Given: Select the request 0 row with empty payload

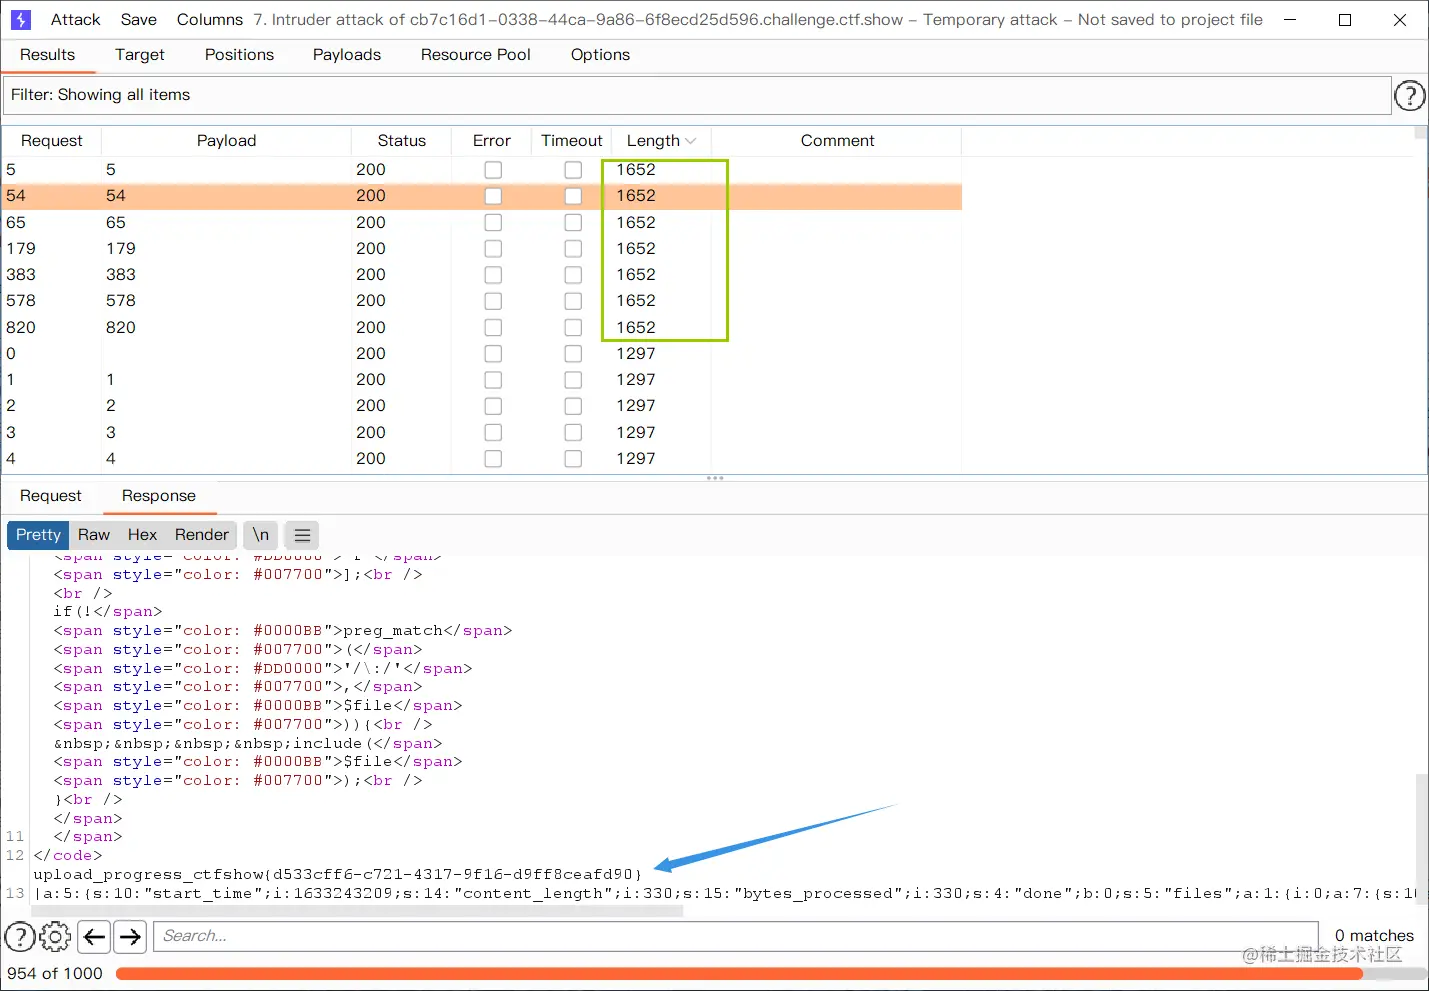Looking at the screenshot, I should (482, 354).
